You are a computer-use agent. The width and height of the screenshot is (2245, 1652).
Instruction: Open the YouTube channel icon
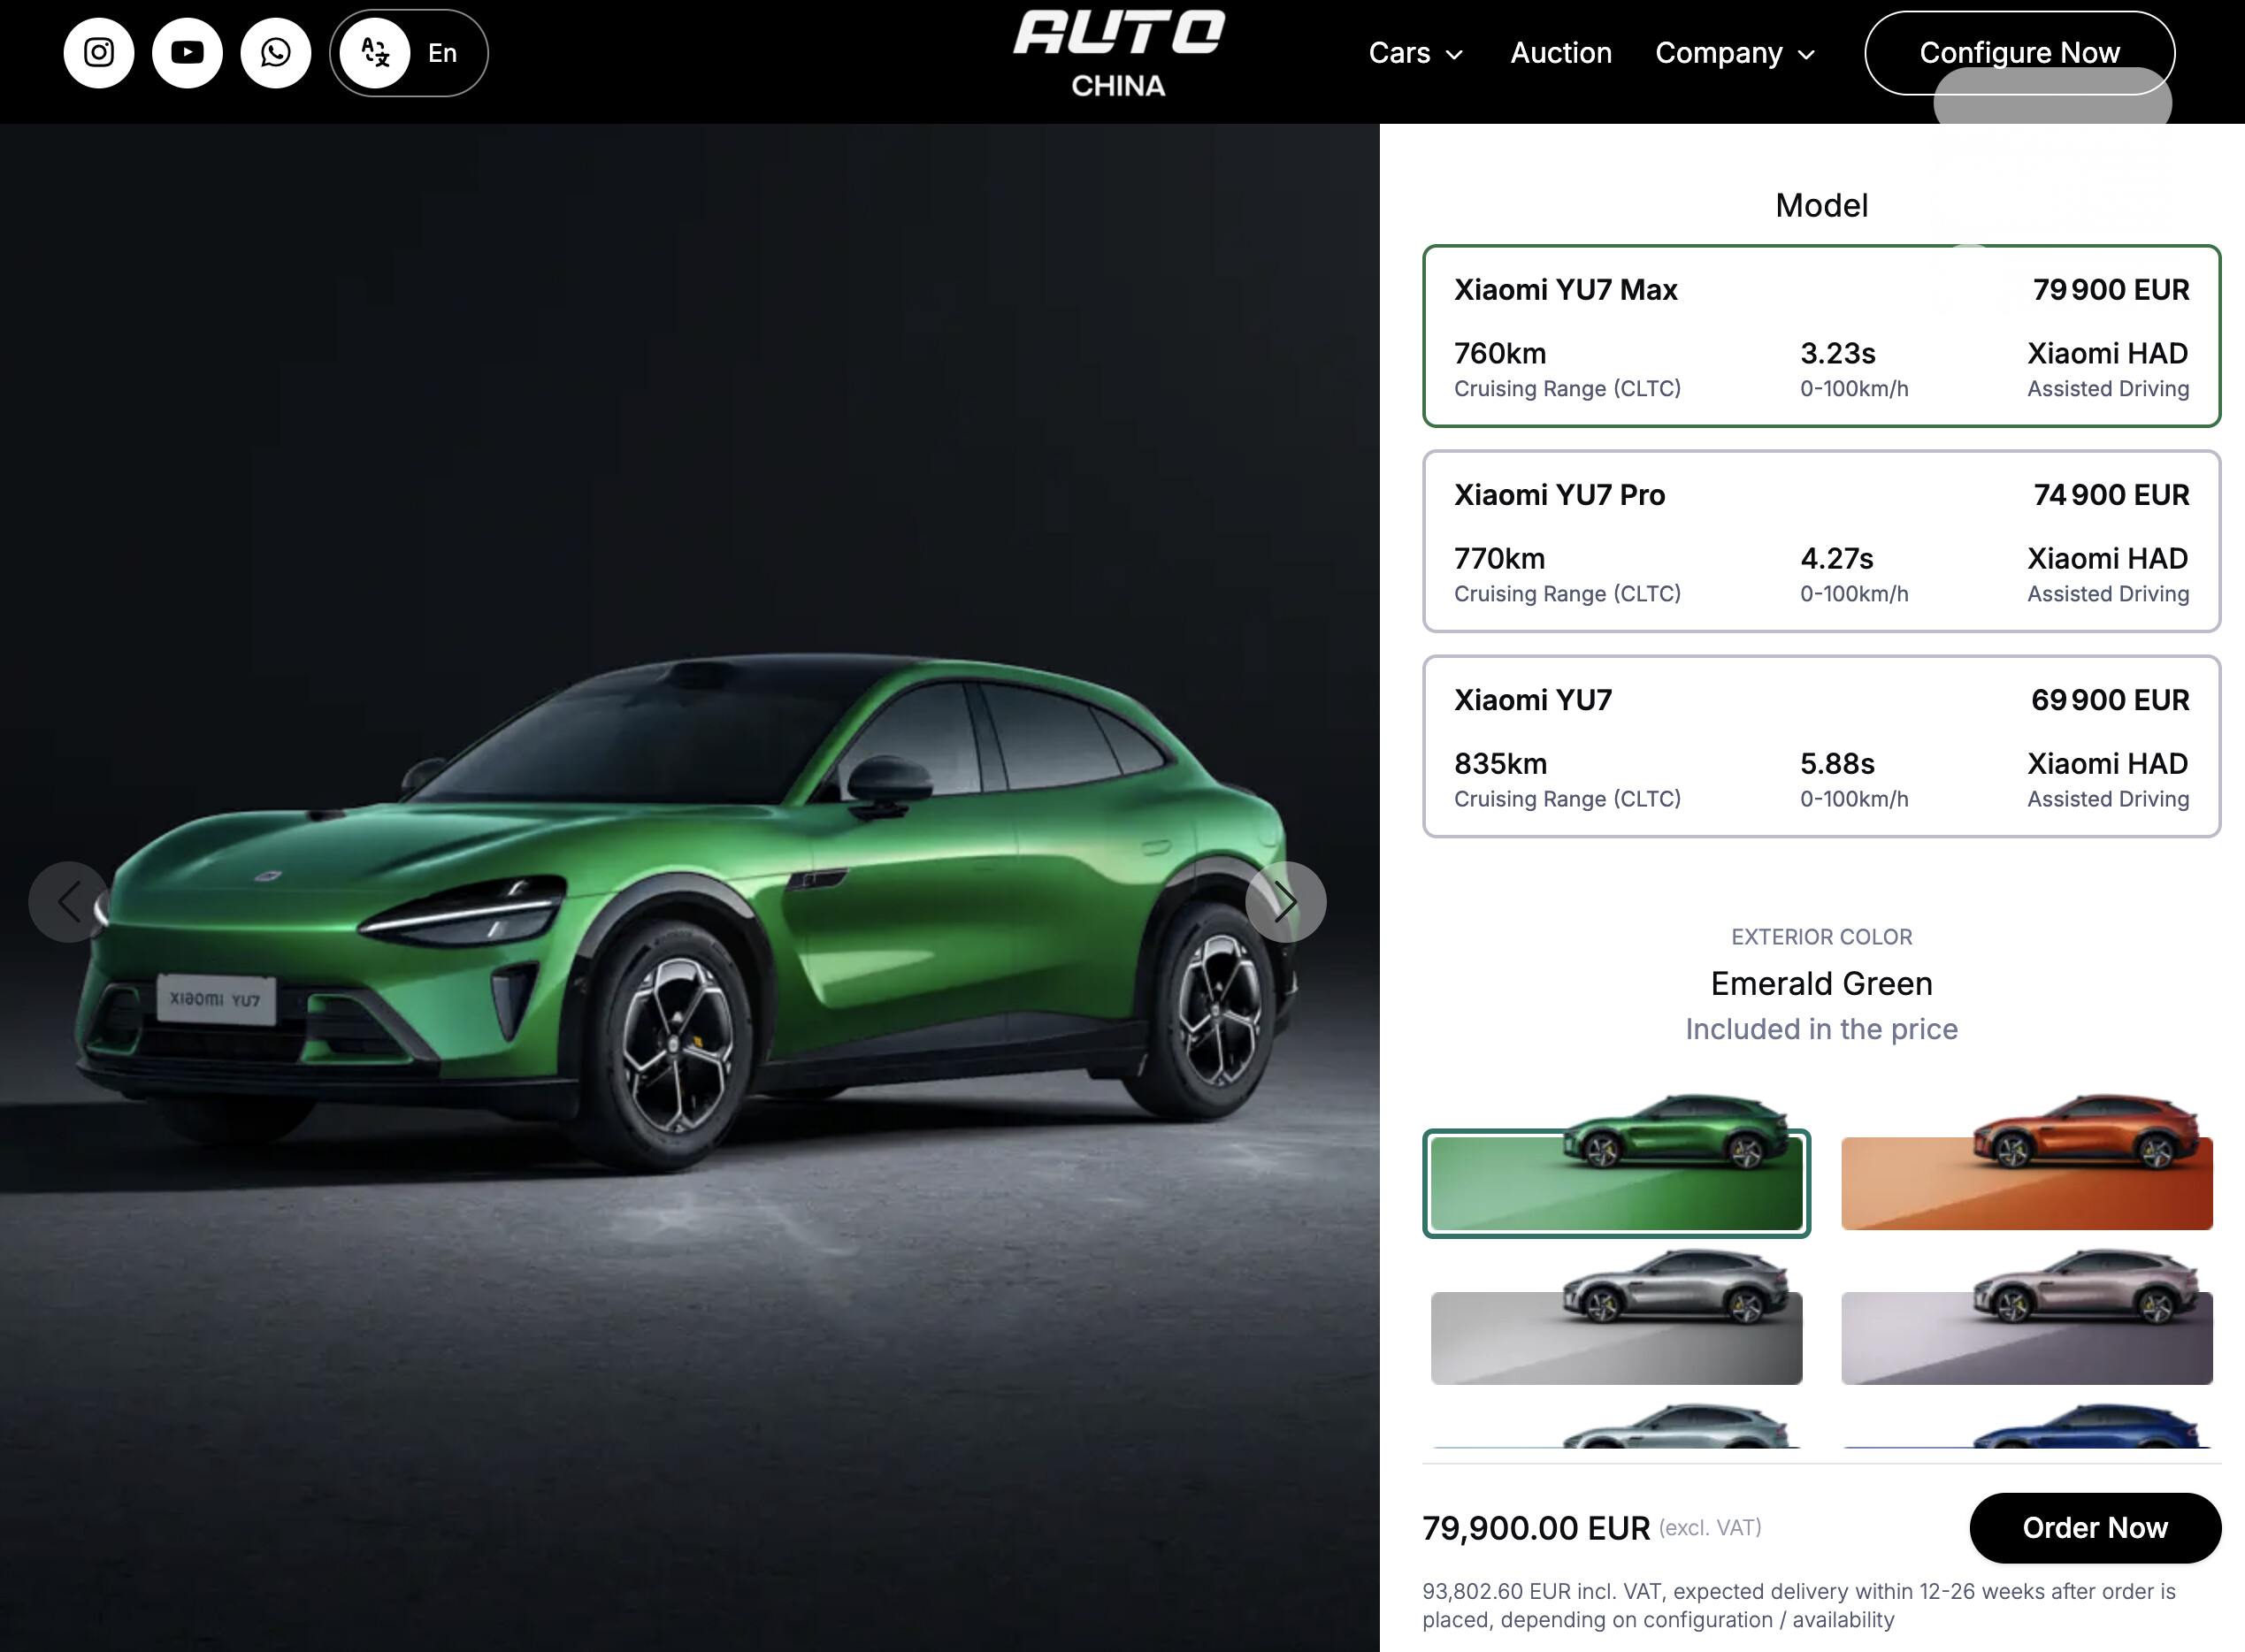tap(187, 53)
